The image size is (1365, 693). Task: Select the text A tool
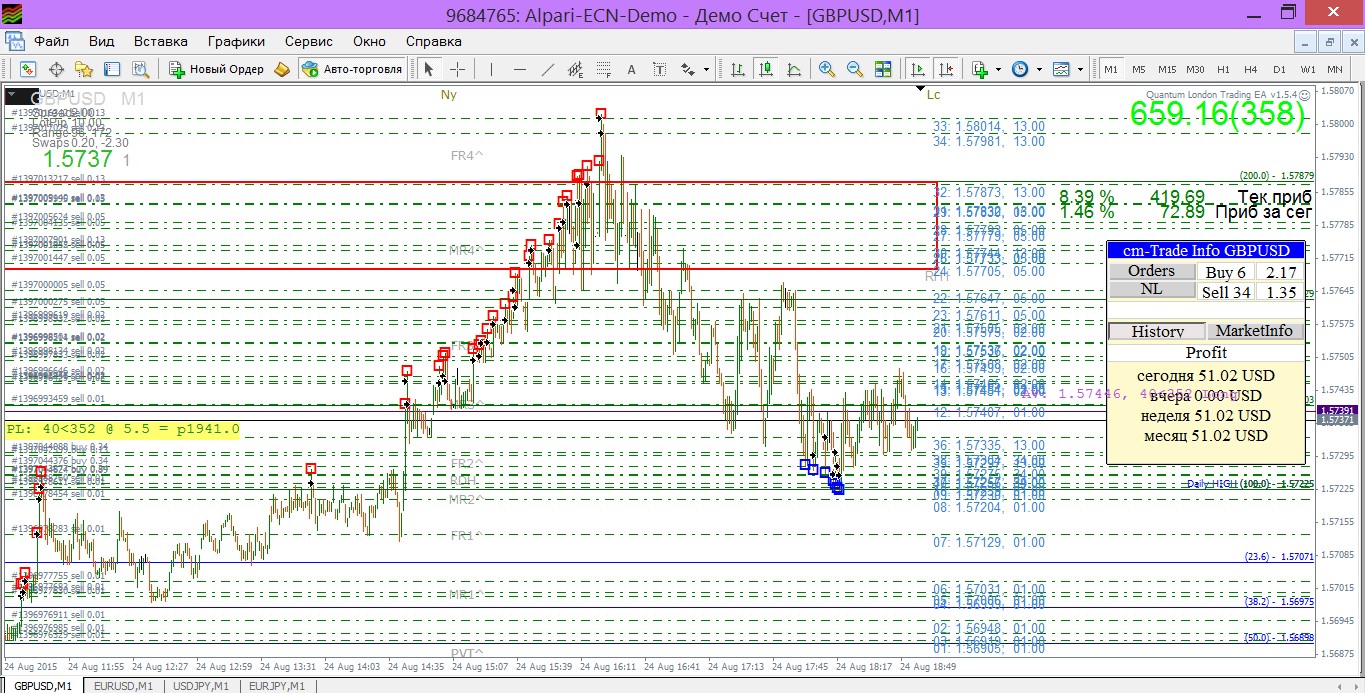631,69
